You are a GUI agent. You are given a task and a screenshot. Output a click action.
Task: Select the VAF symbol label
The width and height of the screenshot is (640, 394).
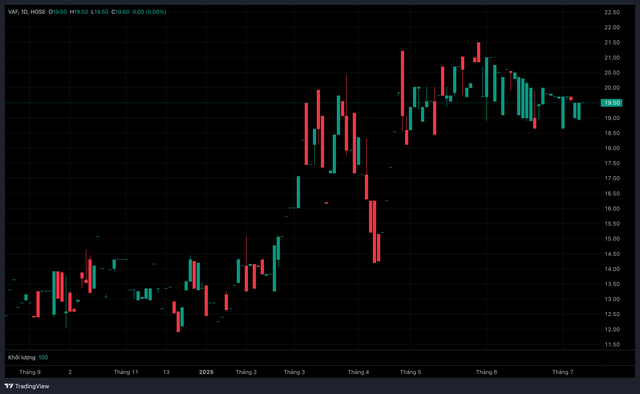tap(13, 12)
